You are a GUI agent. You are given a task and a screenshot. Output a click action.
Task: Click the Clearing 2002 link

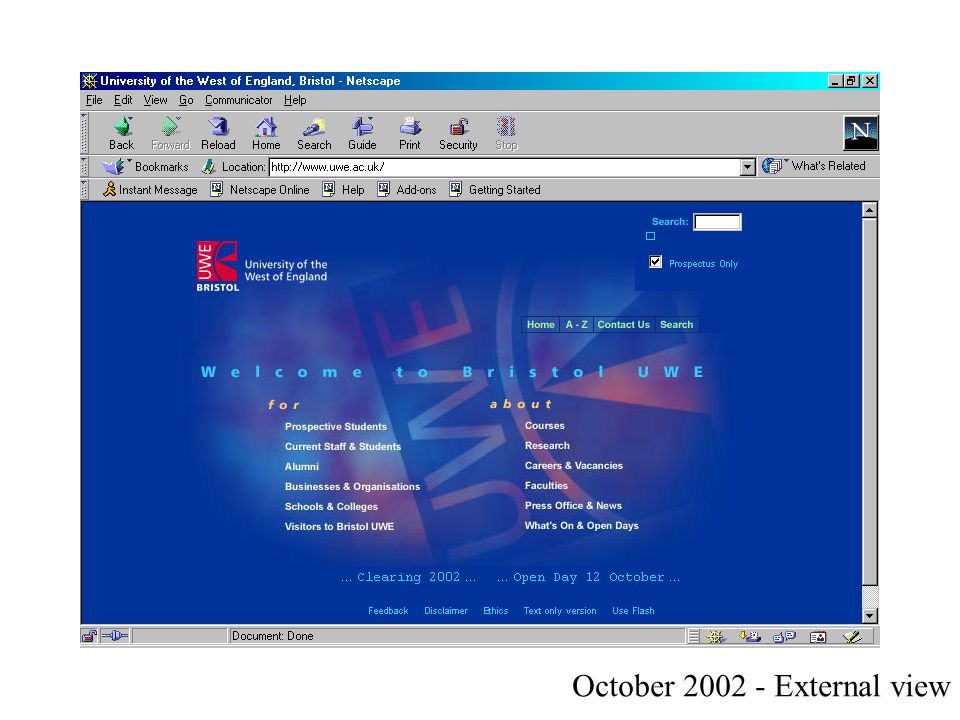408,577
